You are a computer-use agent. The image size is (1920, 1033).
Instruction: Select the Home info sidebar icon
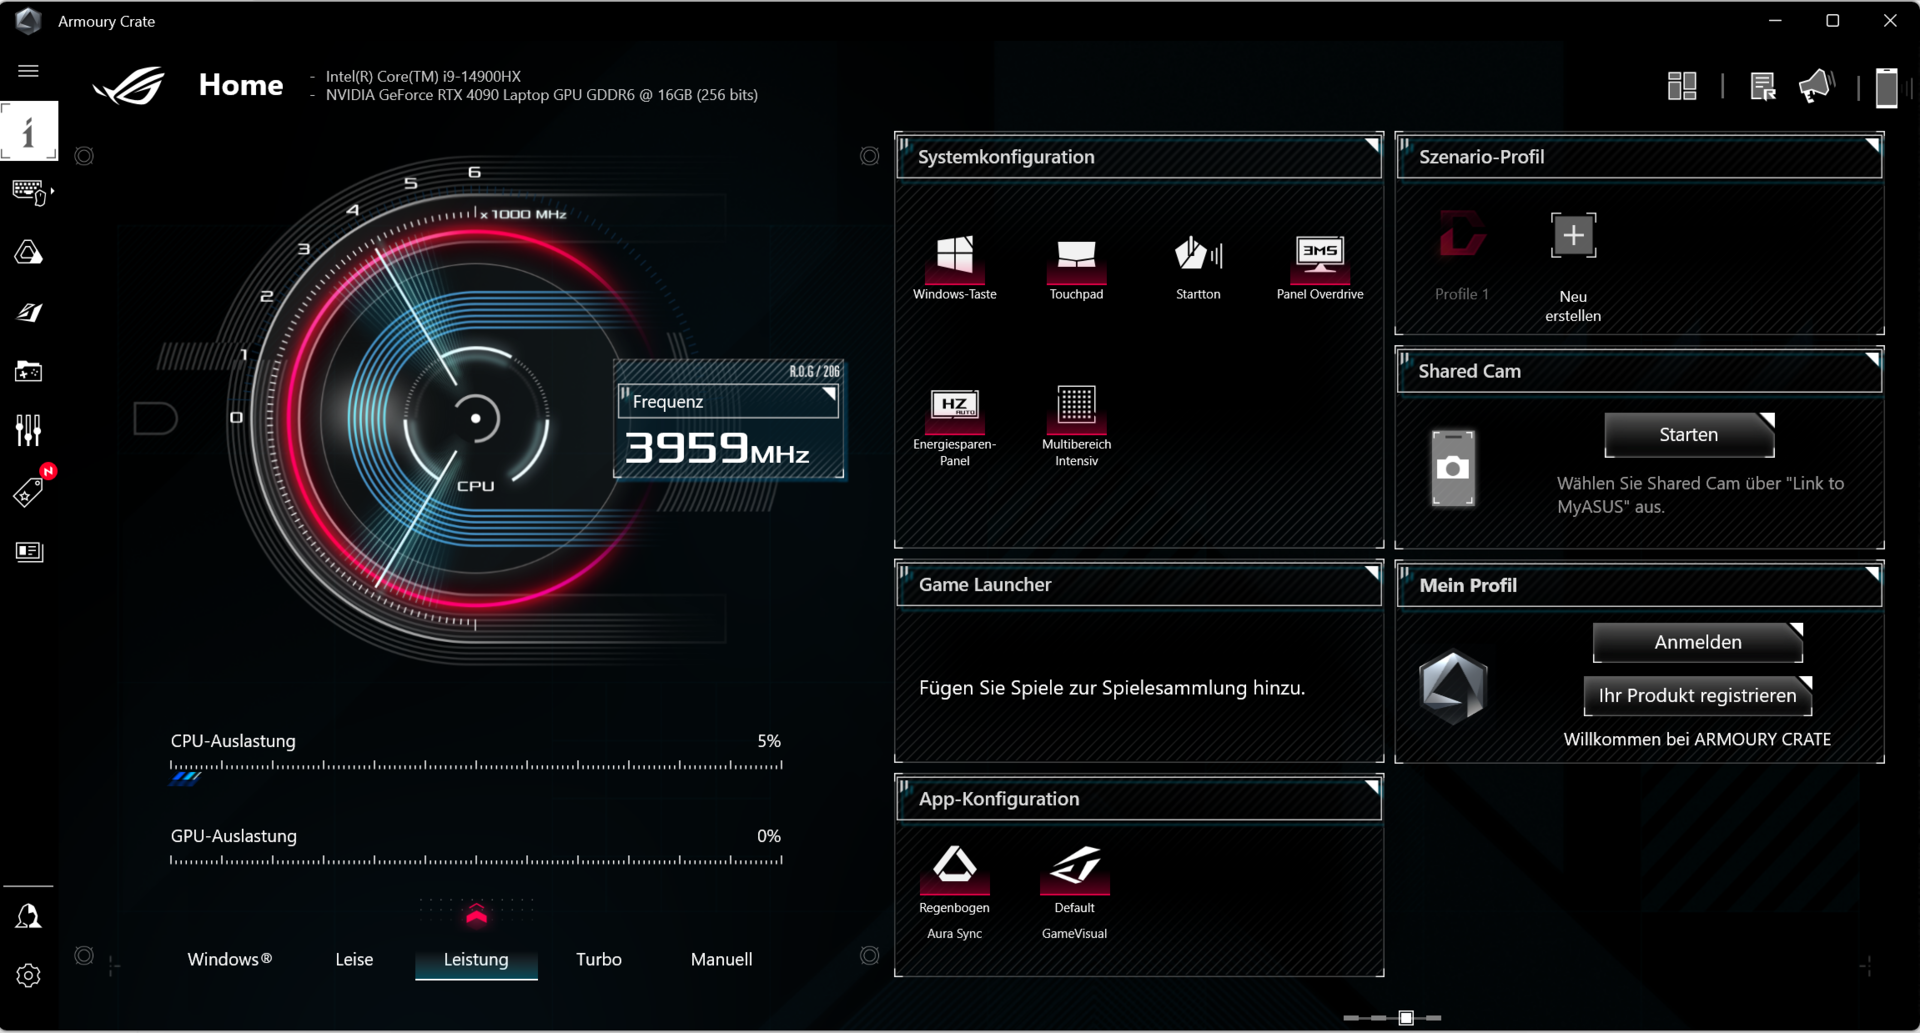(28, 131)
